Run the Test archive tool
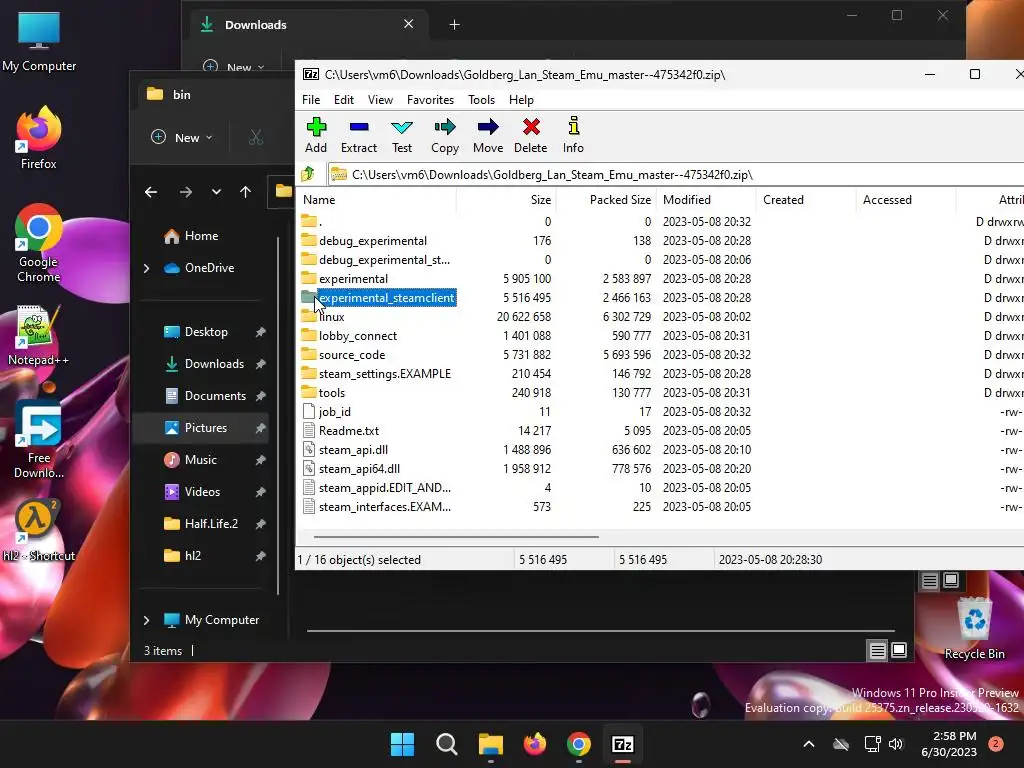This screenshot has height=768, width=1024. (x=402, y=135)
